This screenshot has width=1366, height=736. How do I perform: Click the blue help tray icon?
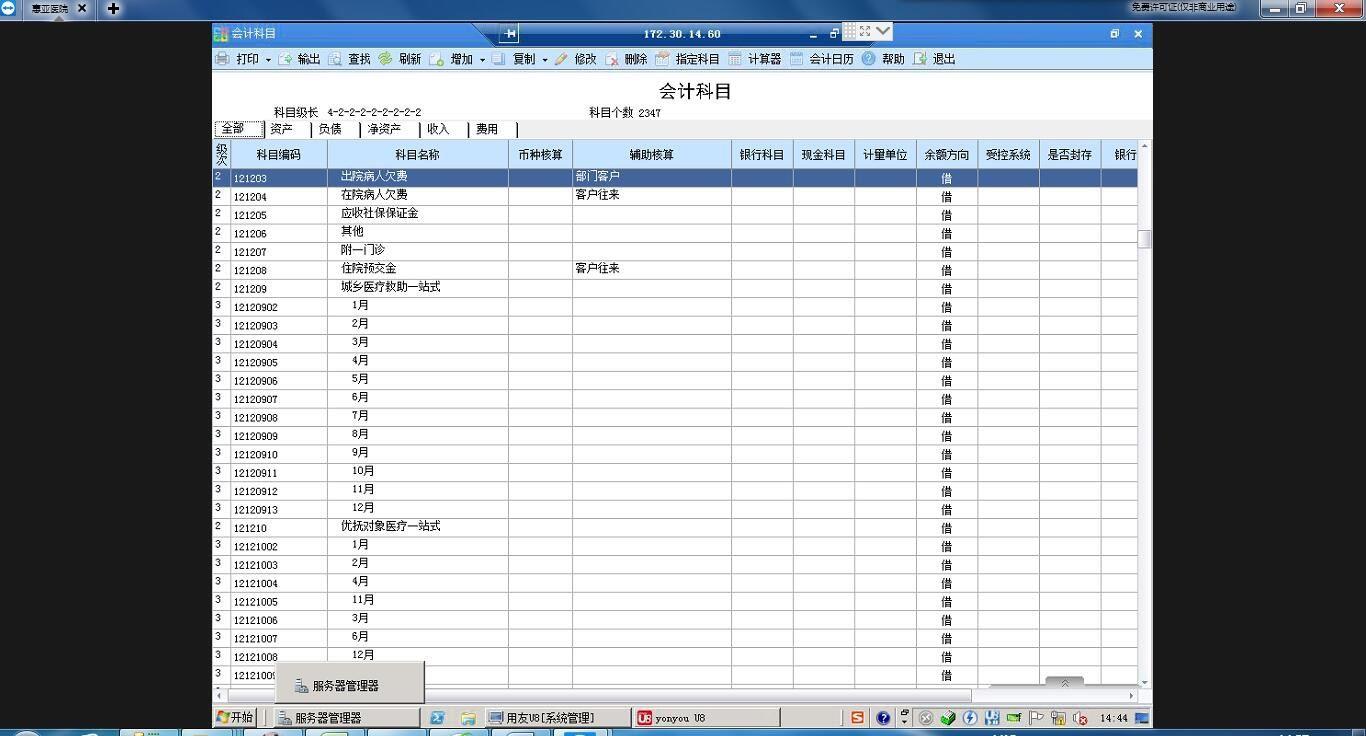tap(883, 717)
